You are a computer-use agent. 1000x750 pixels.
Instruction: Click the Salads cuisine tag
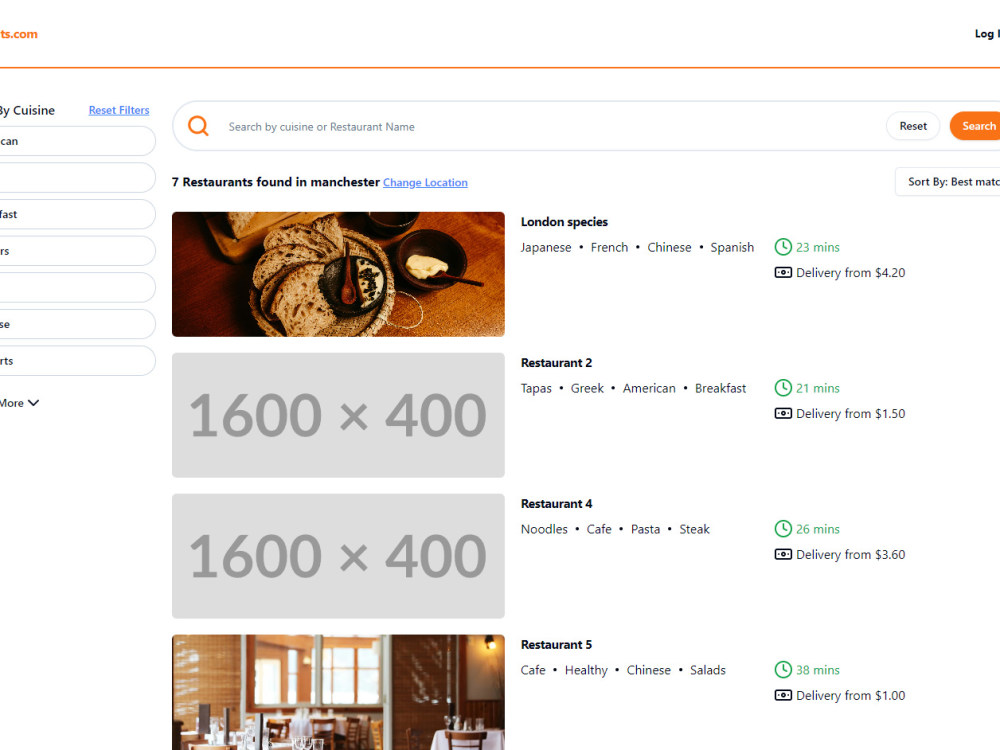pos(708,670)
